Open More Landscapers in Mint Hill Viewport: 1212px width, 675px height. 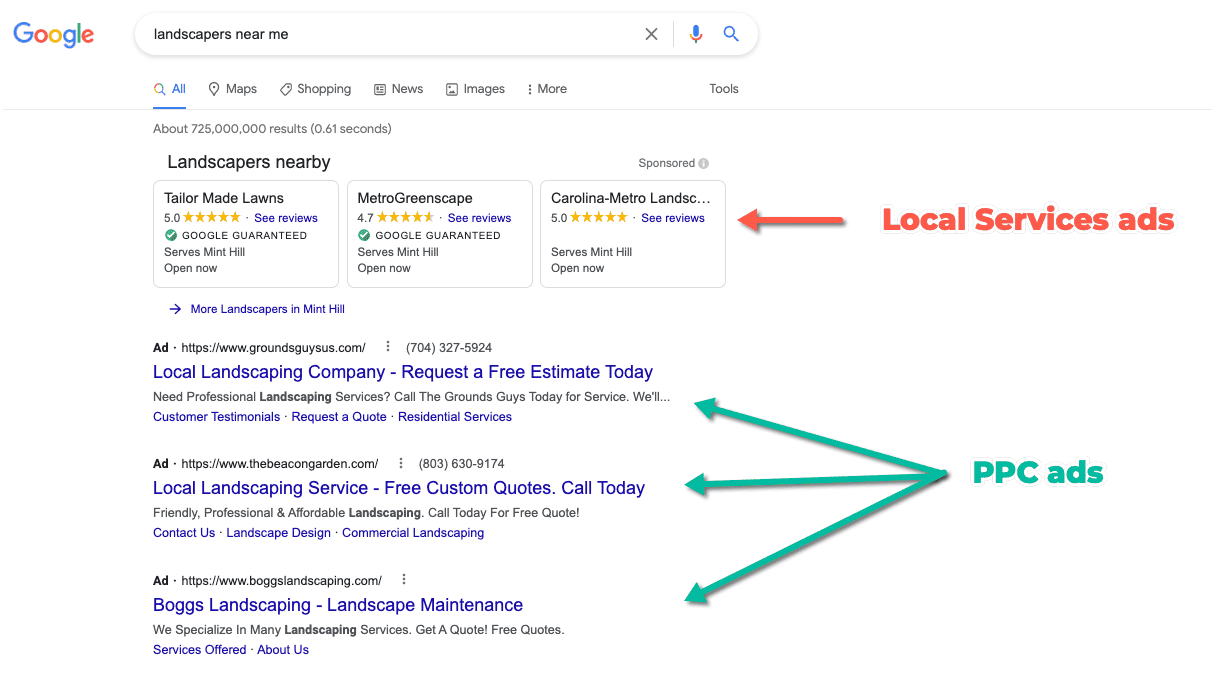pos(265,309)
